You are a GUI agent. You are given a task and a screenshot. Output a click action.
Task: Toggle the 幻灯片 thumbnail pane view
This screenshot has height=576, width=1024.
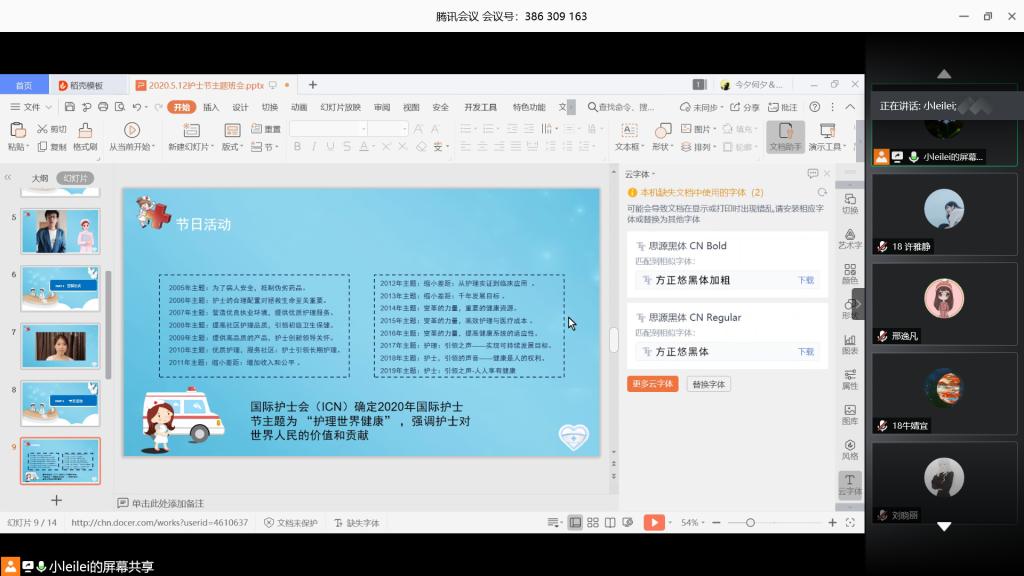point(73,178)
